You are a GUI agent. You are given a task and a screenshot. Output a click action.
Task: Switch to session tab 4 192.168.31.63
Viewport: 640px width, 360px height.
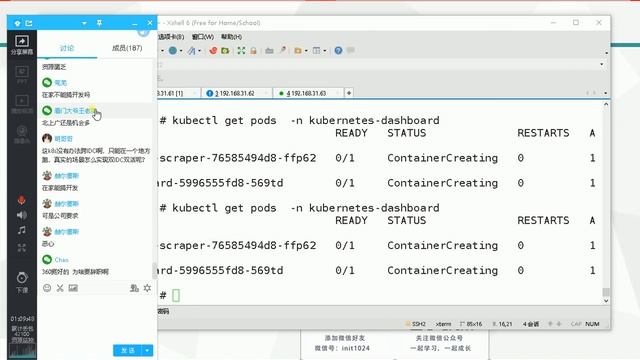pos(307,93)
